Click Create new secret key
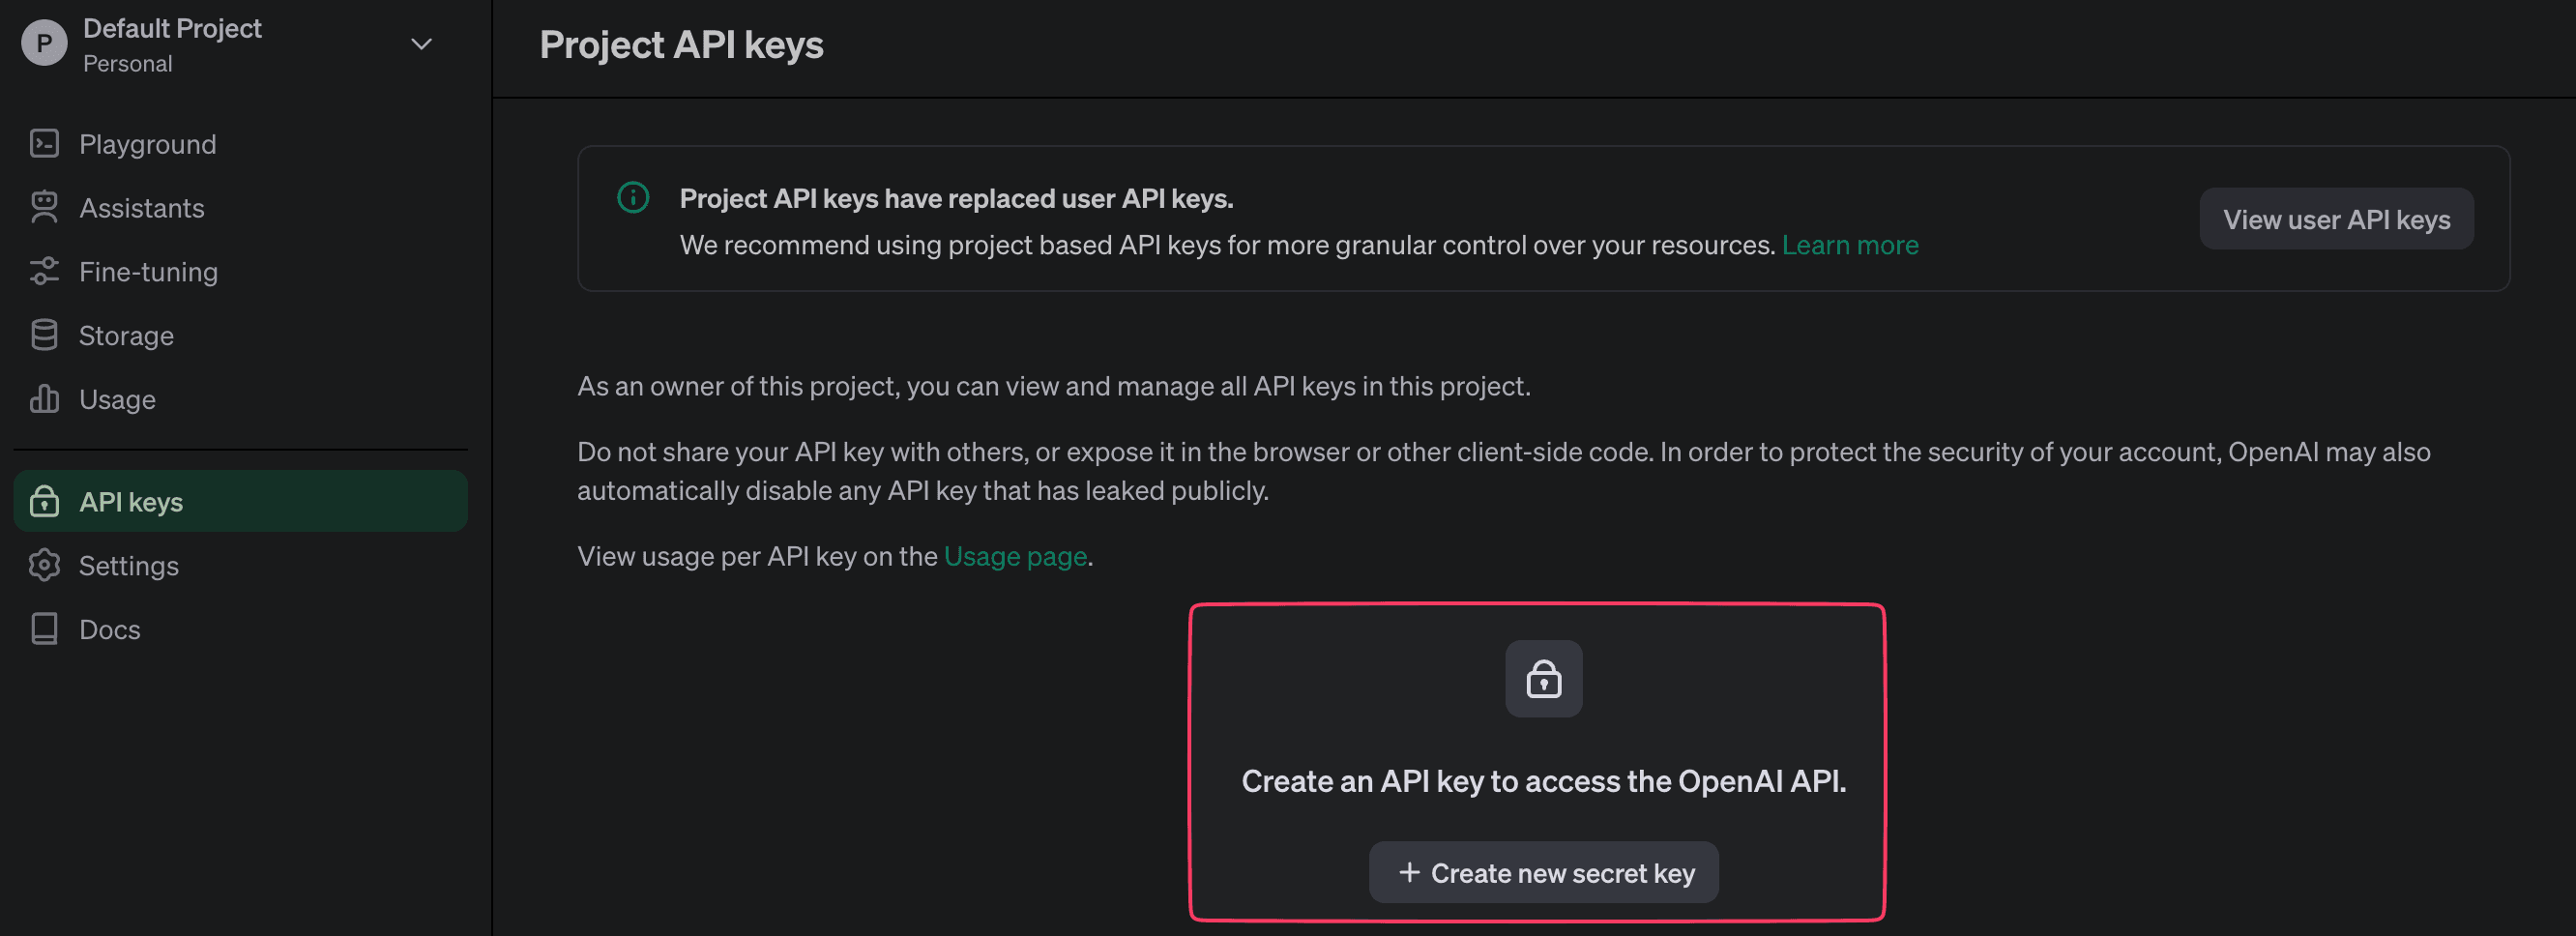 [x=1543, y=872]
